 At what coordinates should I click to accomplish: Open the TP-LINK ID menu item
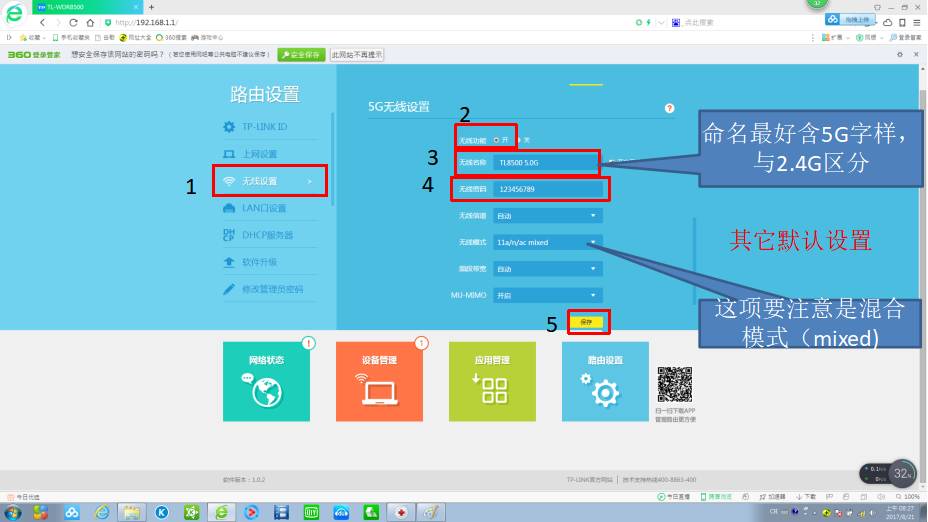[x=264, y=127]
